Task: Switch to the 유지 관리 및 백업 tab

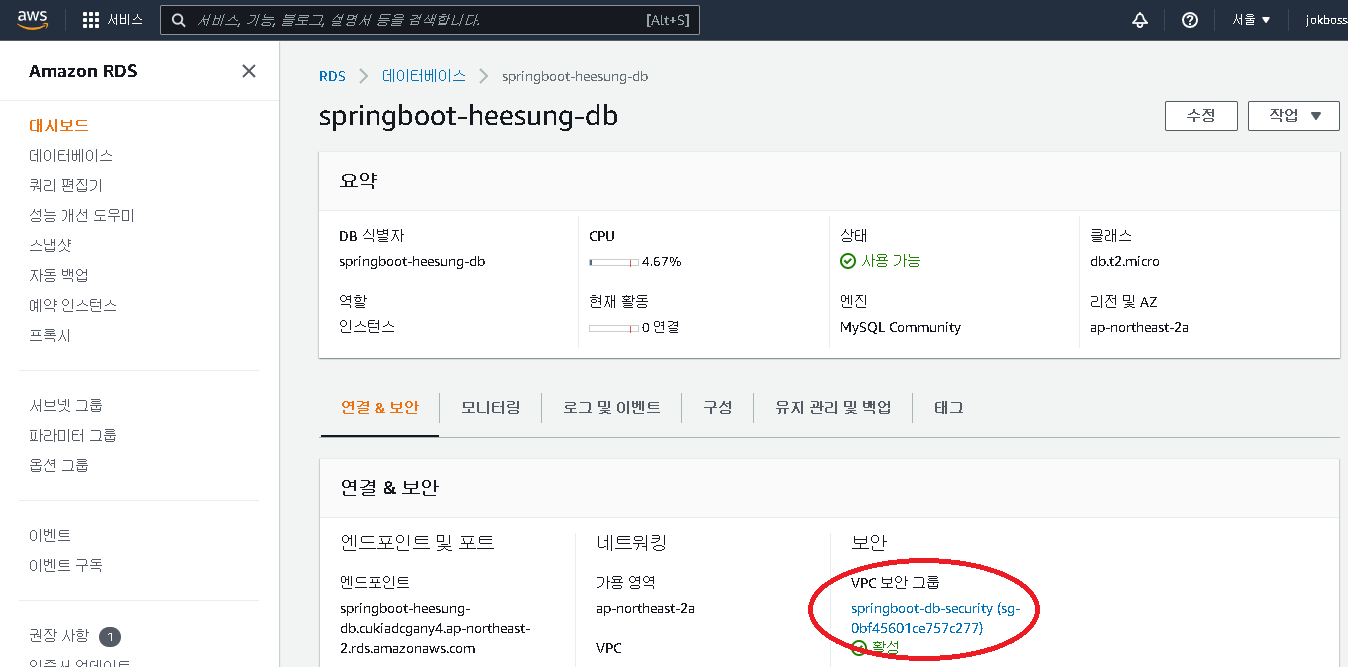Action: [x=833, y=408]
